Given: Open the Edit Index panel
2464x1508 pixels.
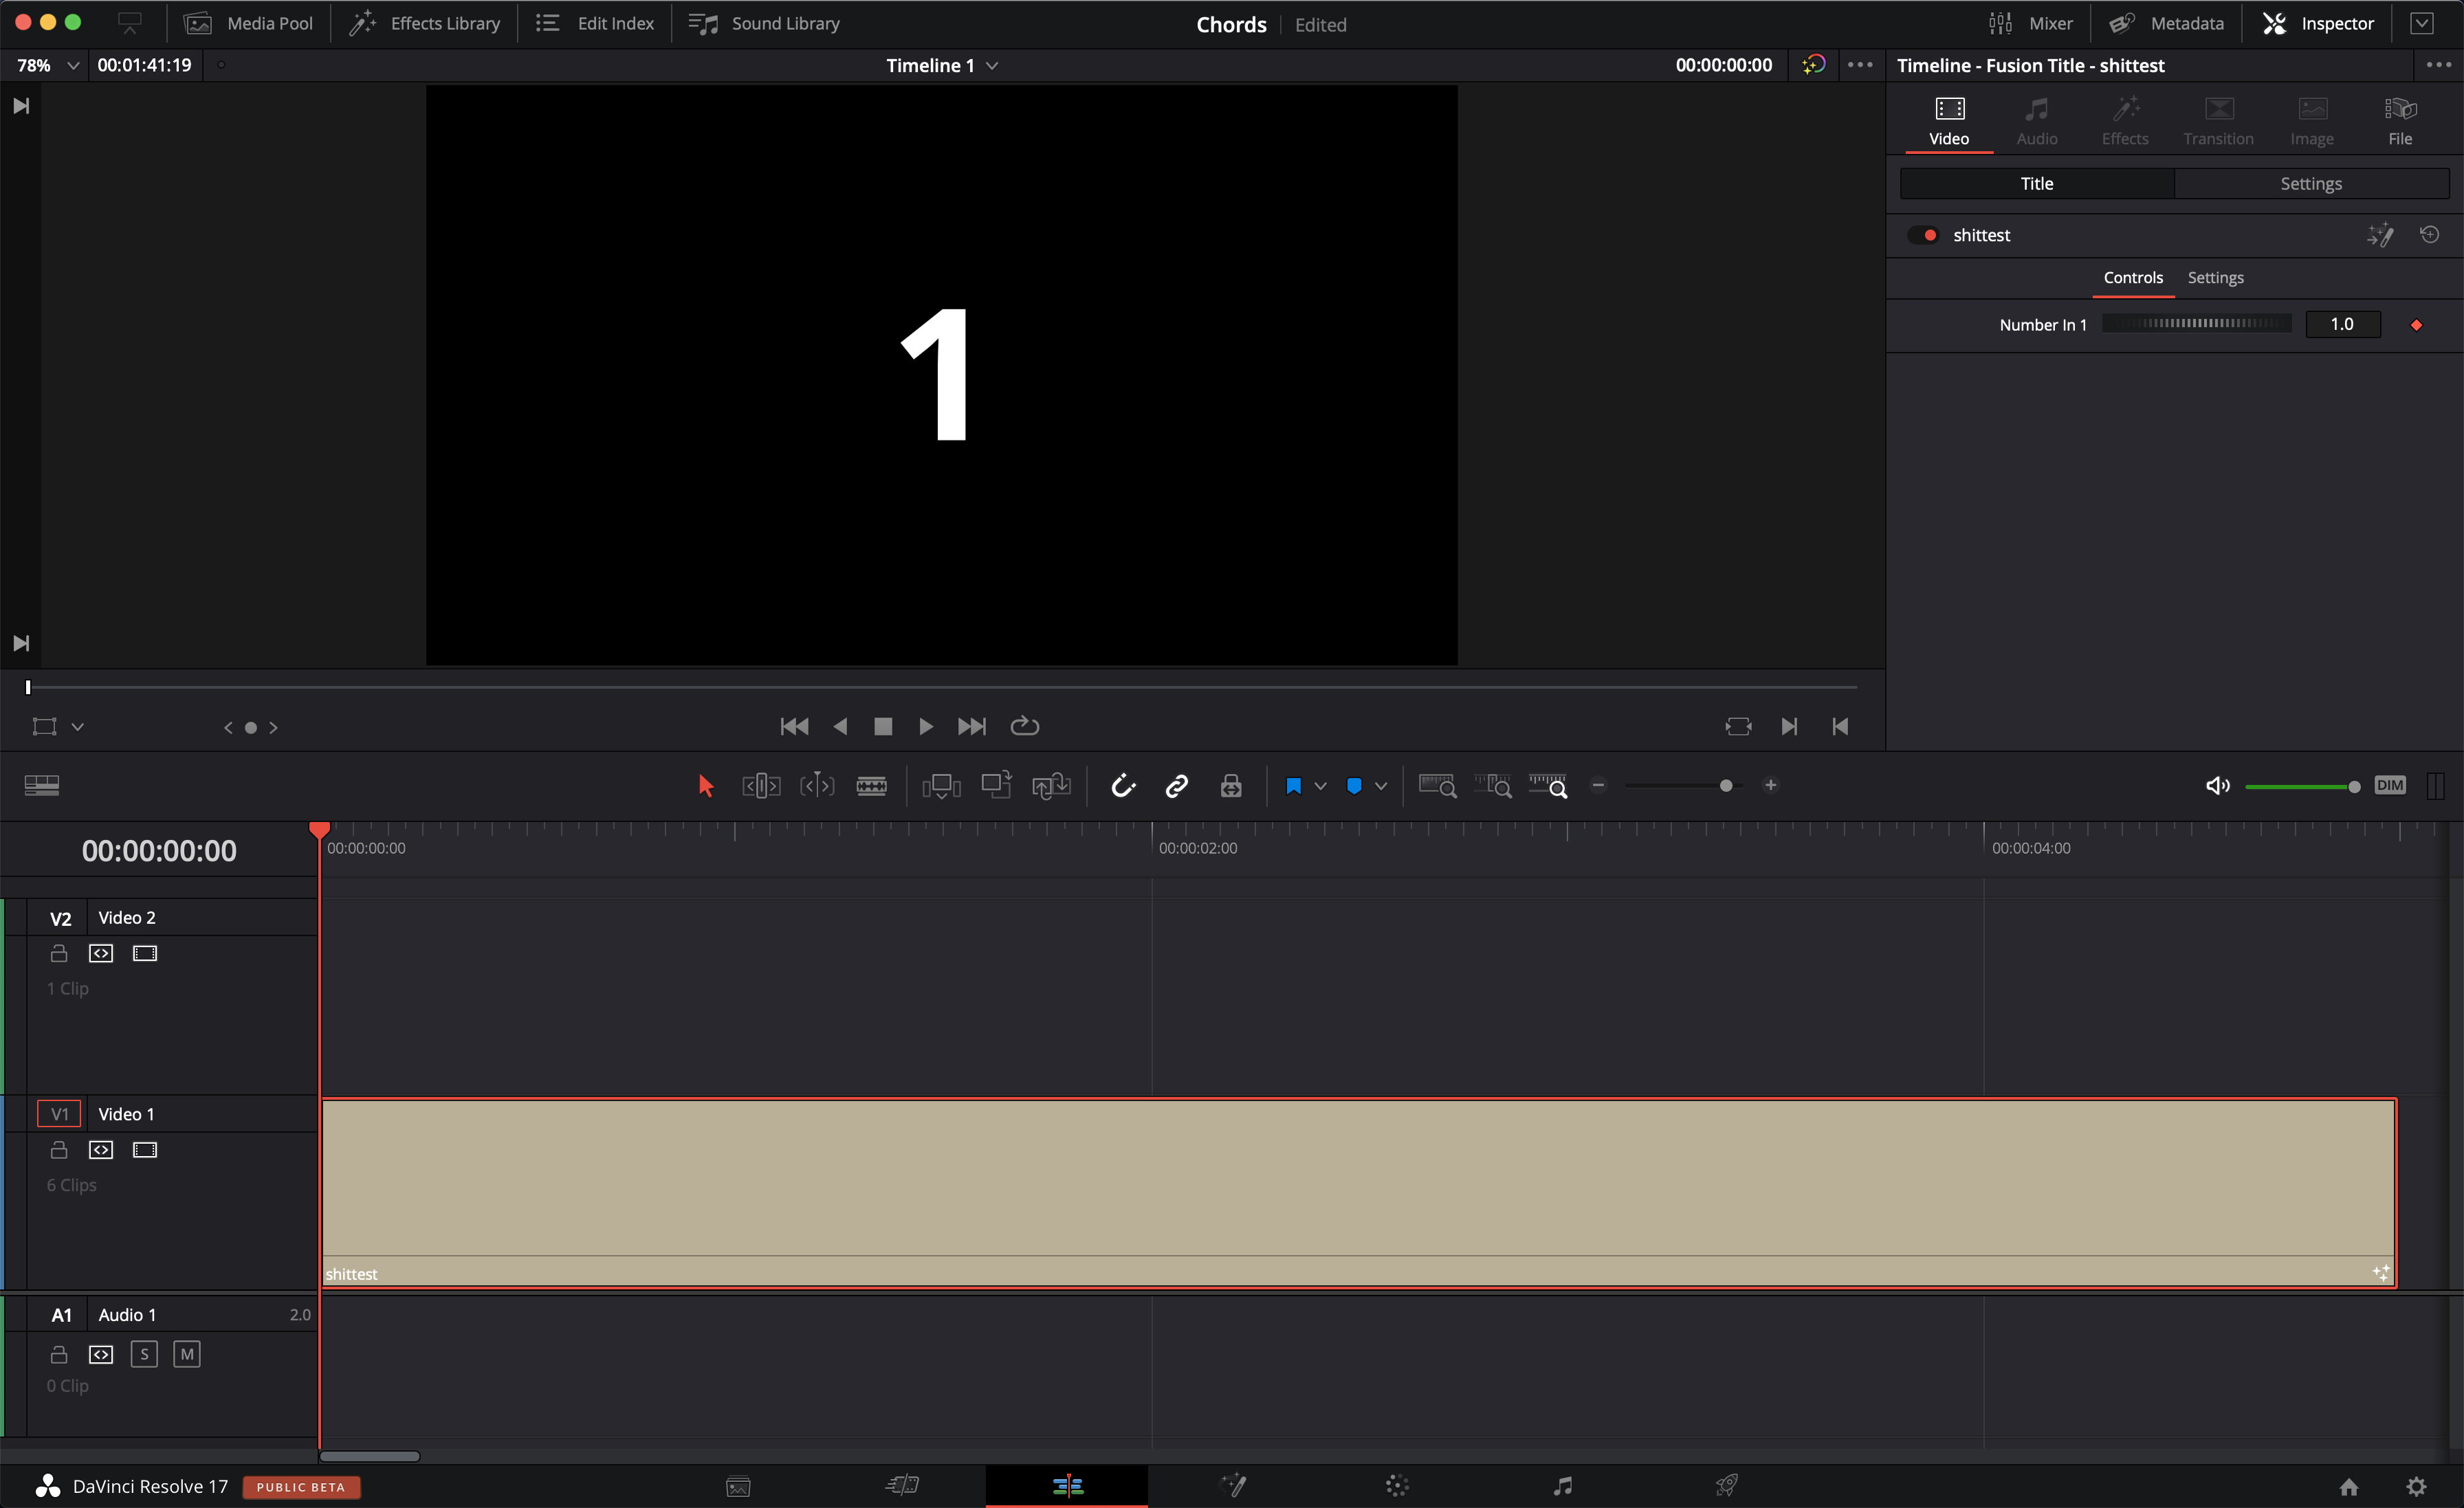Looking at the screenshot, I should click(594, 23).
